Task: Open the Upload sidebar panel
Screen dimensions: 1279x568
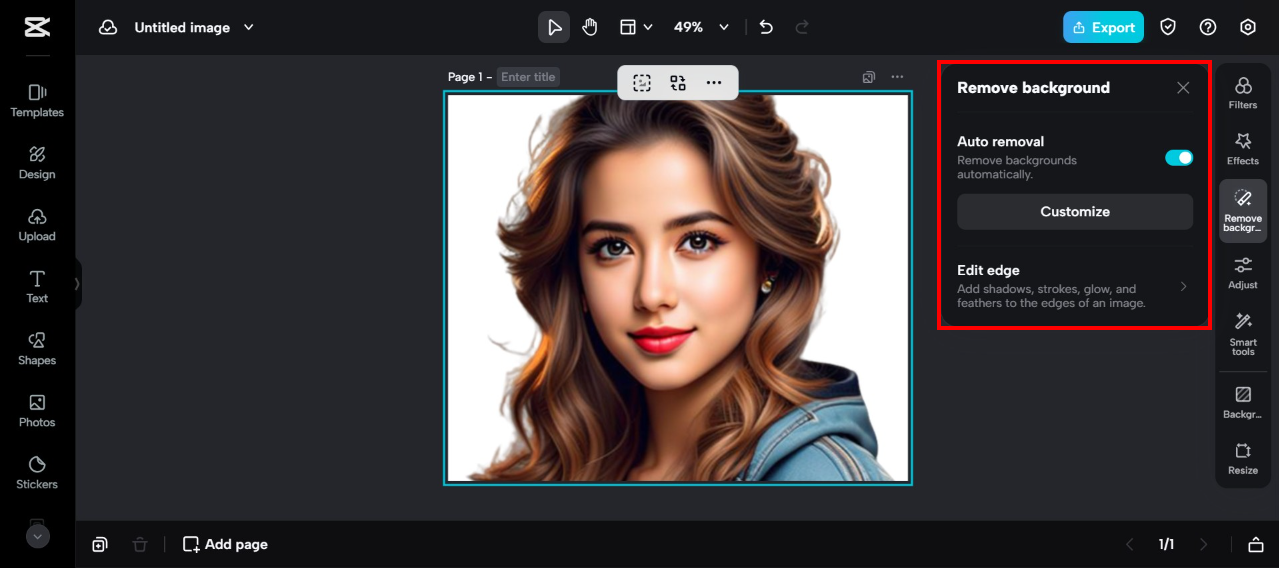Action: click(37, 224)
